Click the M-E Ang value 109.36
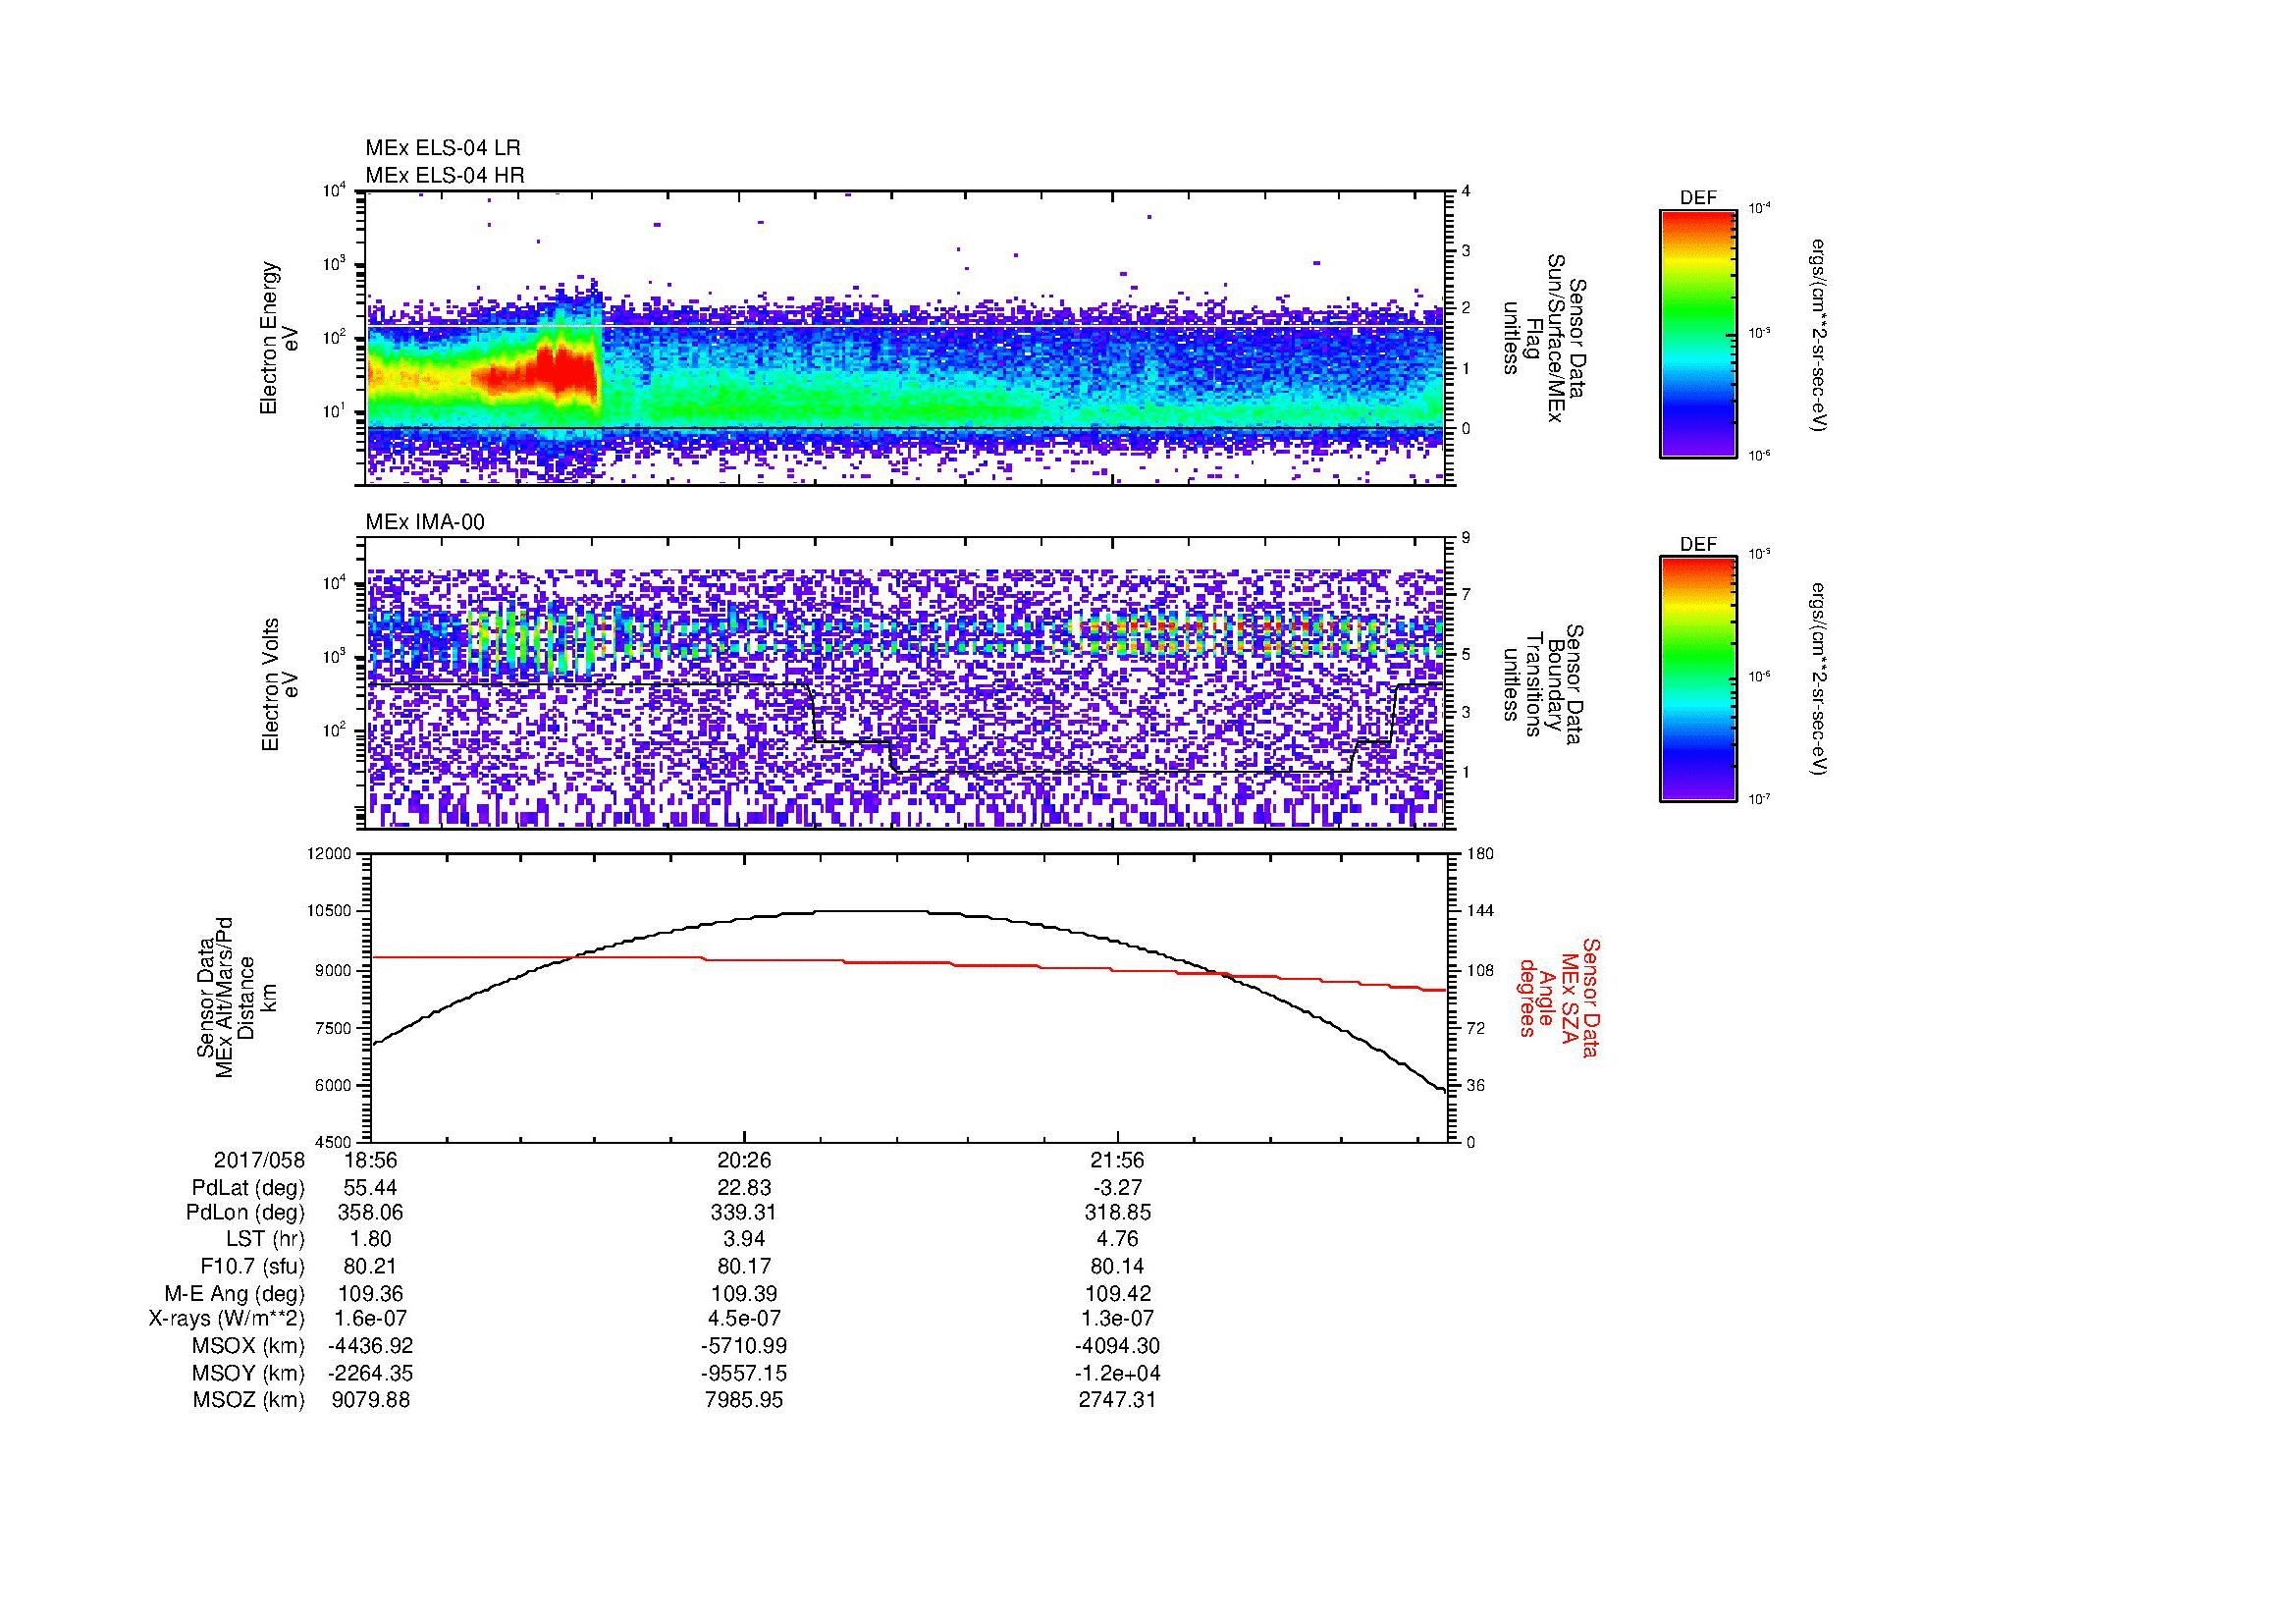The image size is (2296, 1623). (x=371, y=1293)
